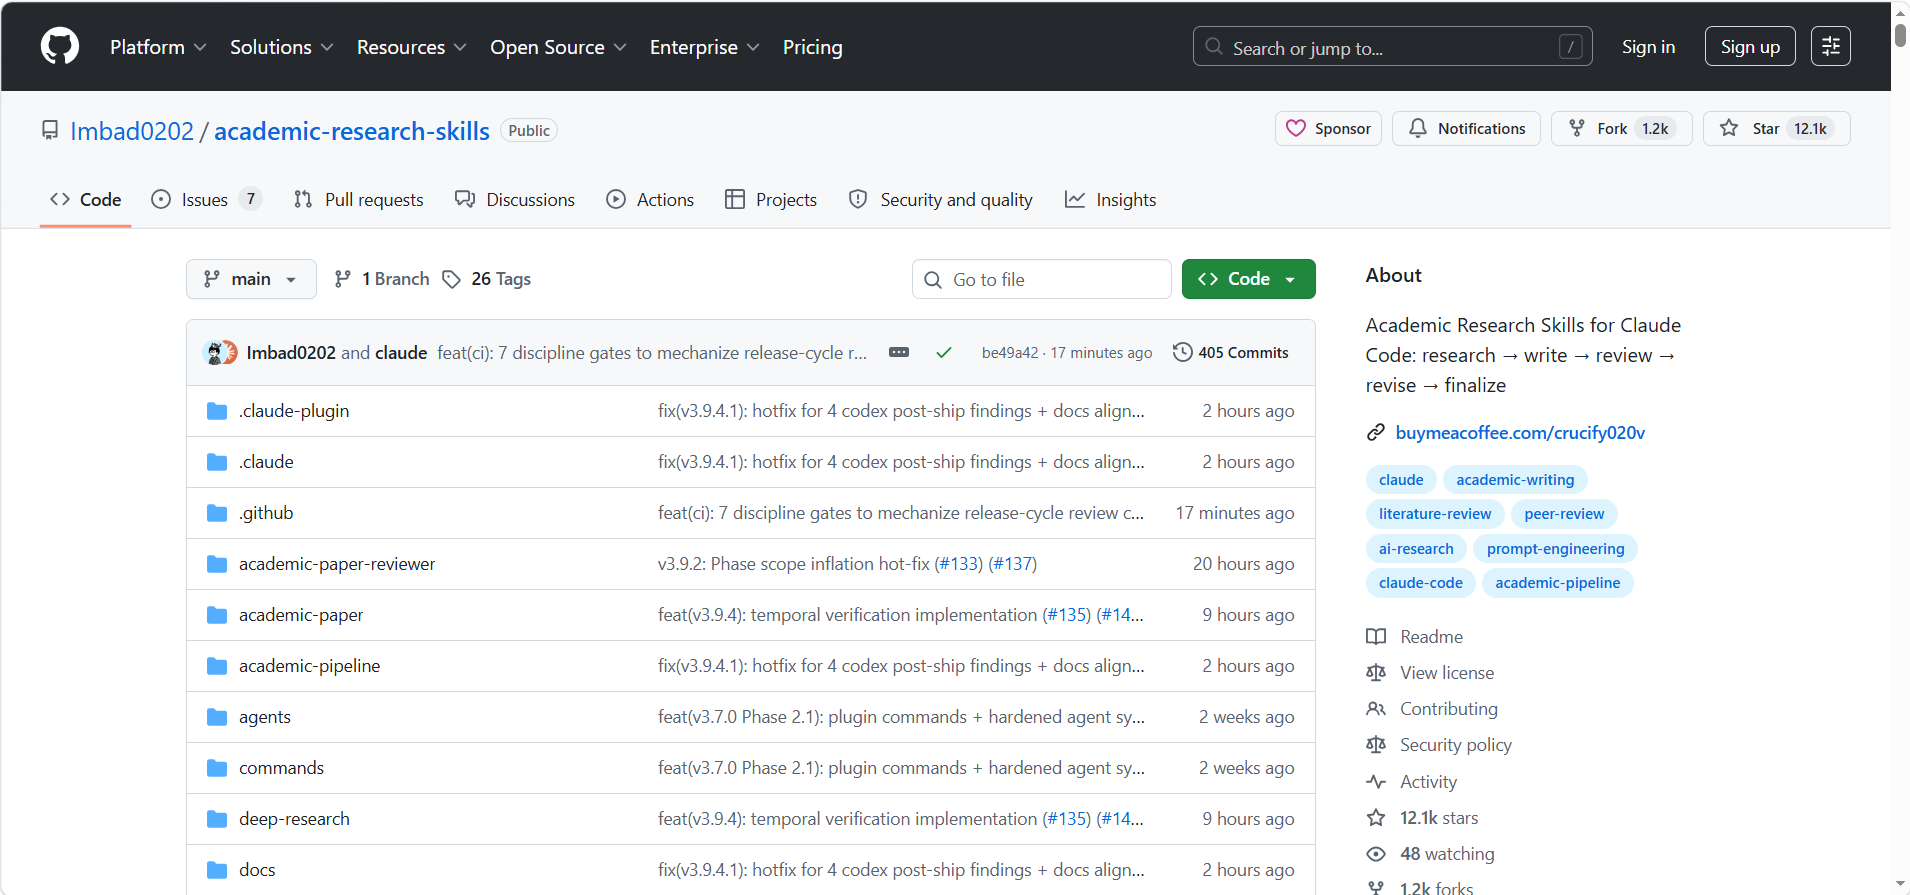The height and width of the screenshot is (895, 1910).
Task: Open the agents folder icon
Action: coord(217,717)
